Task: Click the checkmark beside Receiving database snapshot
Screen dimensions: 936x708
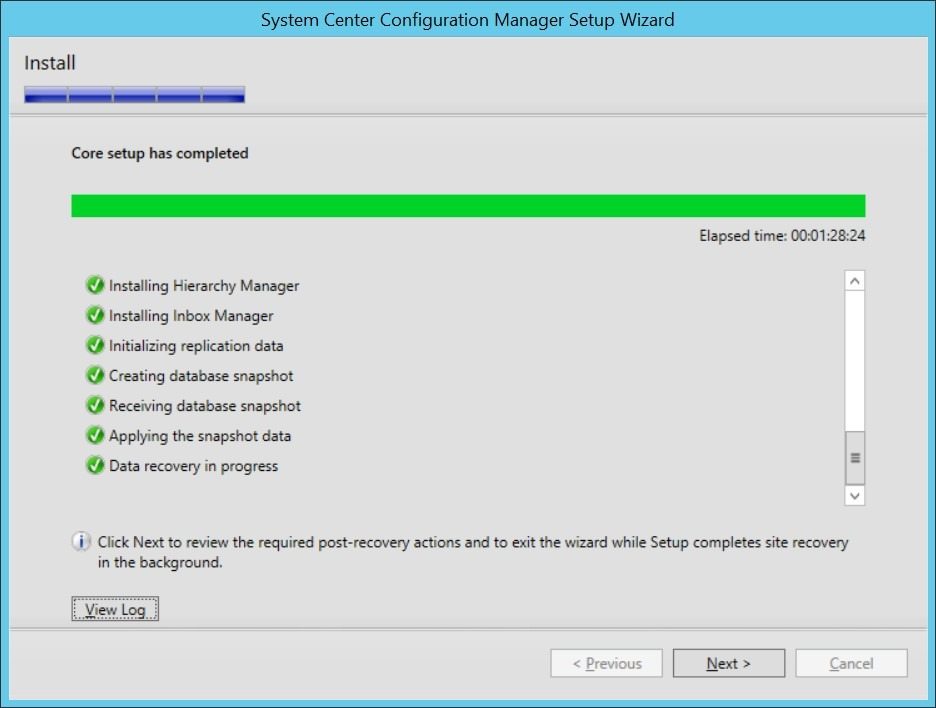Action: [94, 406]
